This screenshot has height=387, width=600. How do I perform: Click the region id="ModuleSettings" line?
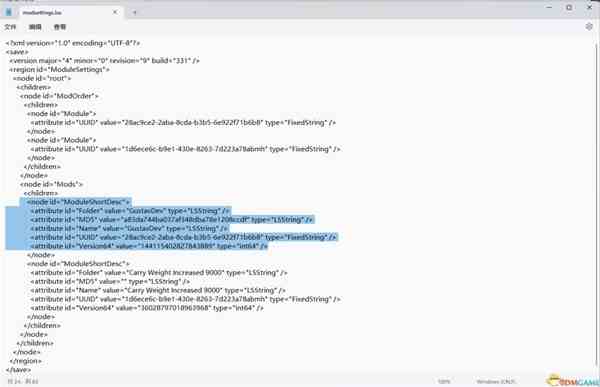pyautogui.click(x=59, y=69)
